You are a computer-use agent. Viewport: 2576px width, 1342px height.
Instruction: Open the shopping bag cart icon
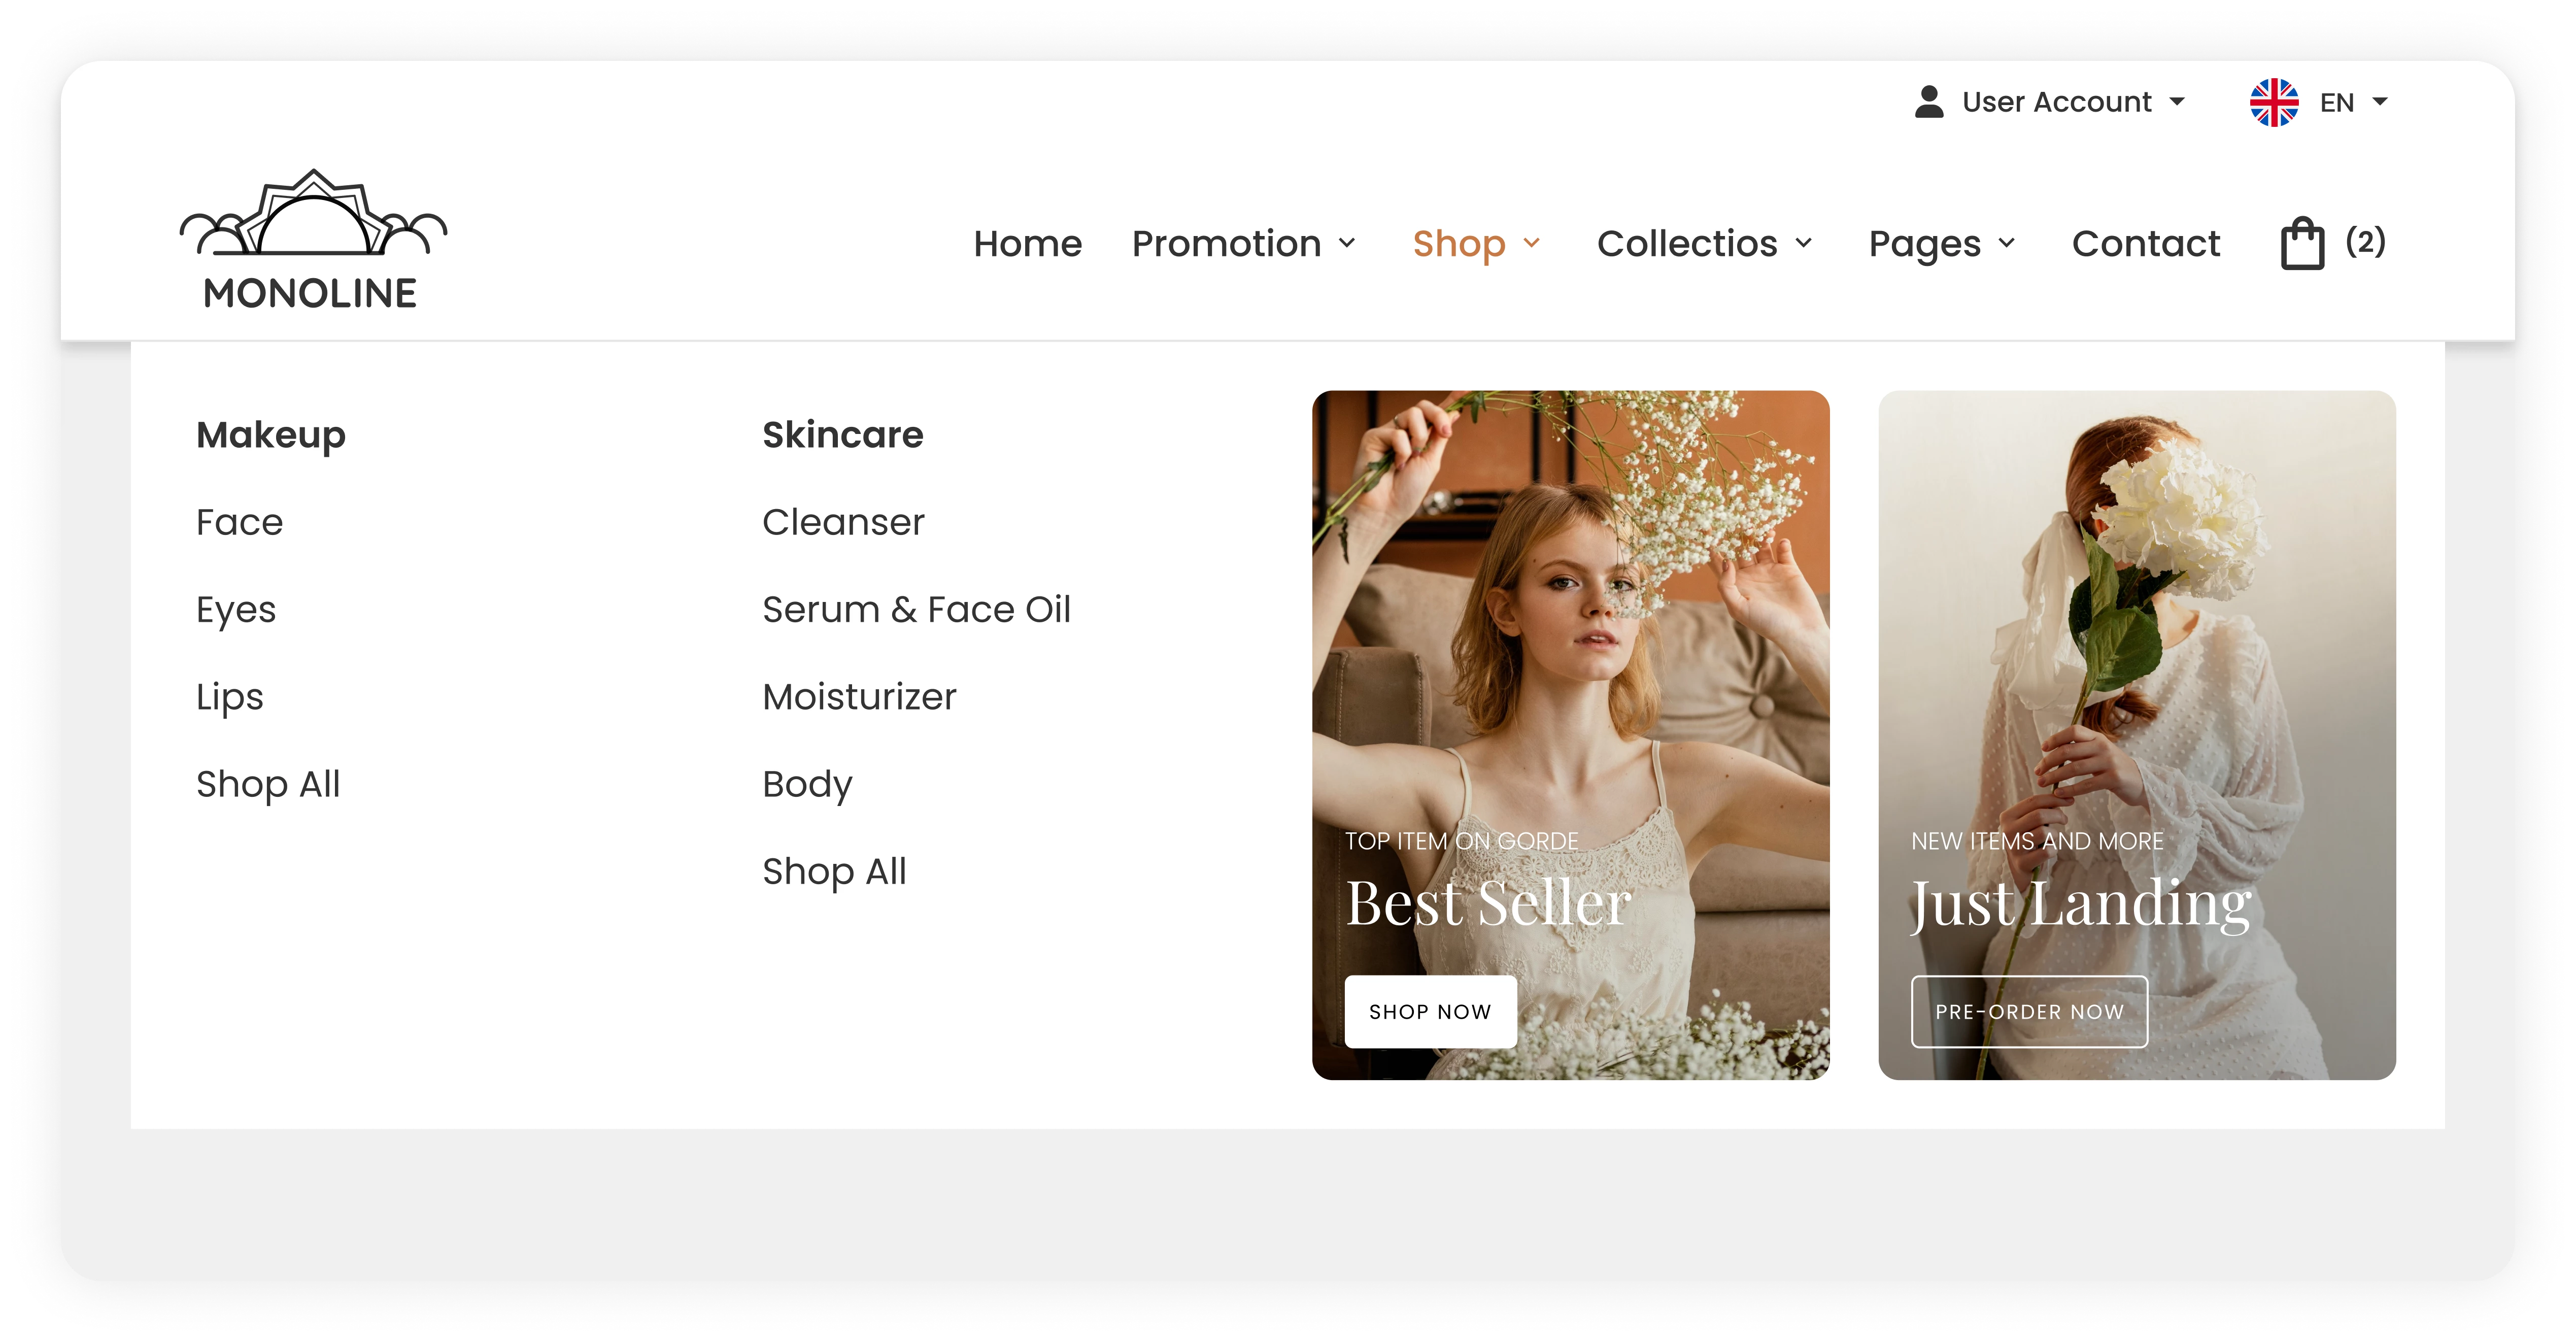click(x=2302, y=243)
